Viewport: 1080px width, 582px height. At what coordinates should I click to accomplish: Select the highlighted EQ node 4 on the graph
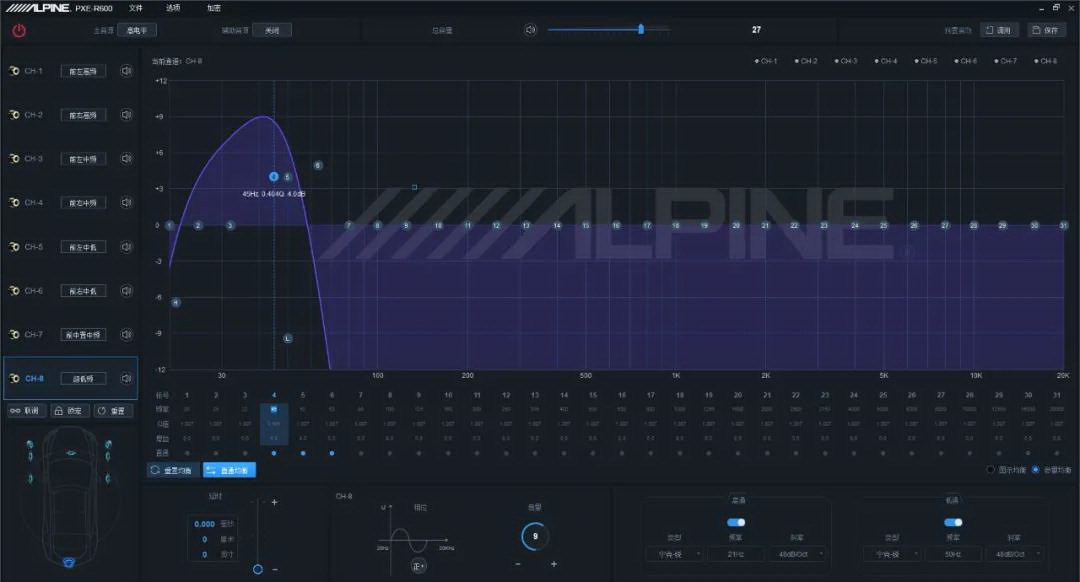coord(273,177)
